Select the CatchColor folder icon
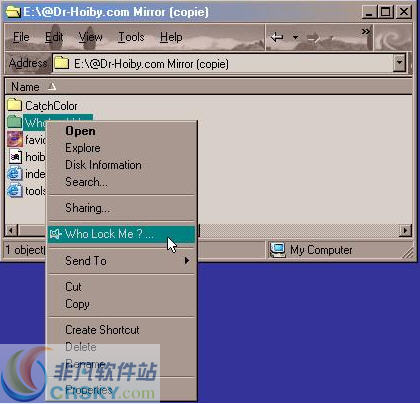 click(14, 105)
